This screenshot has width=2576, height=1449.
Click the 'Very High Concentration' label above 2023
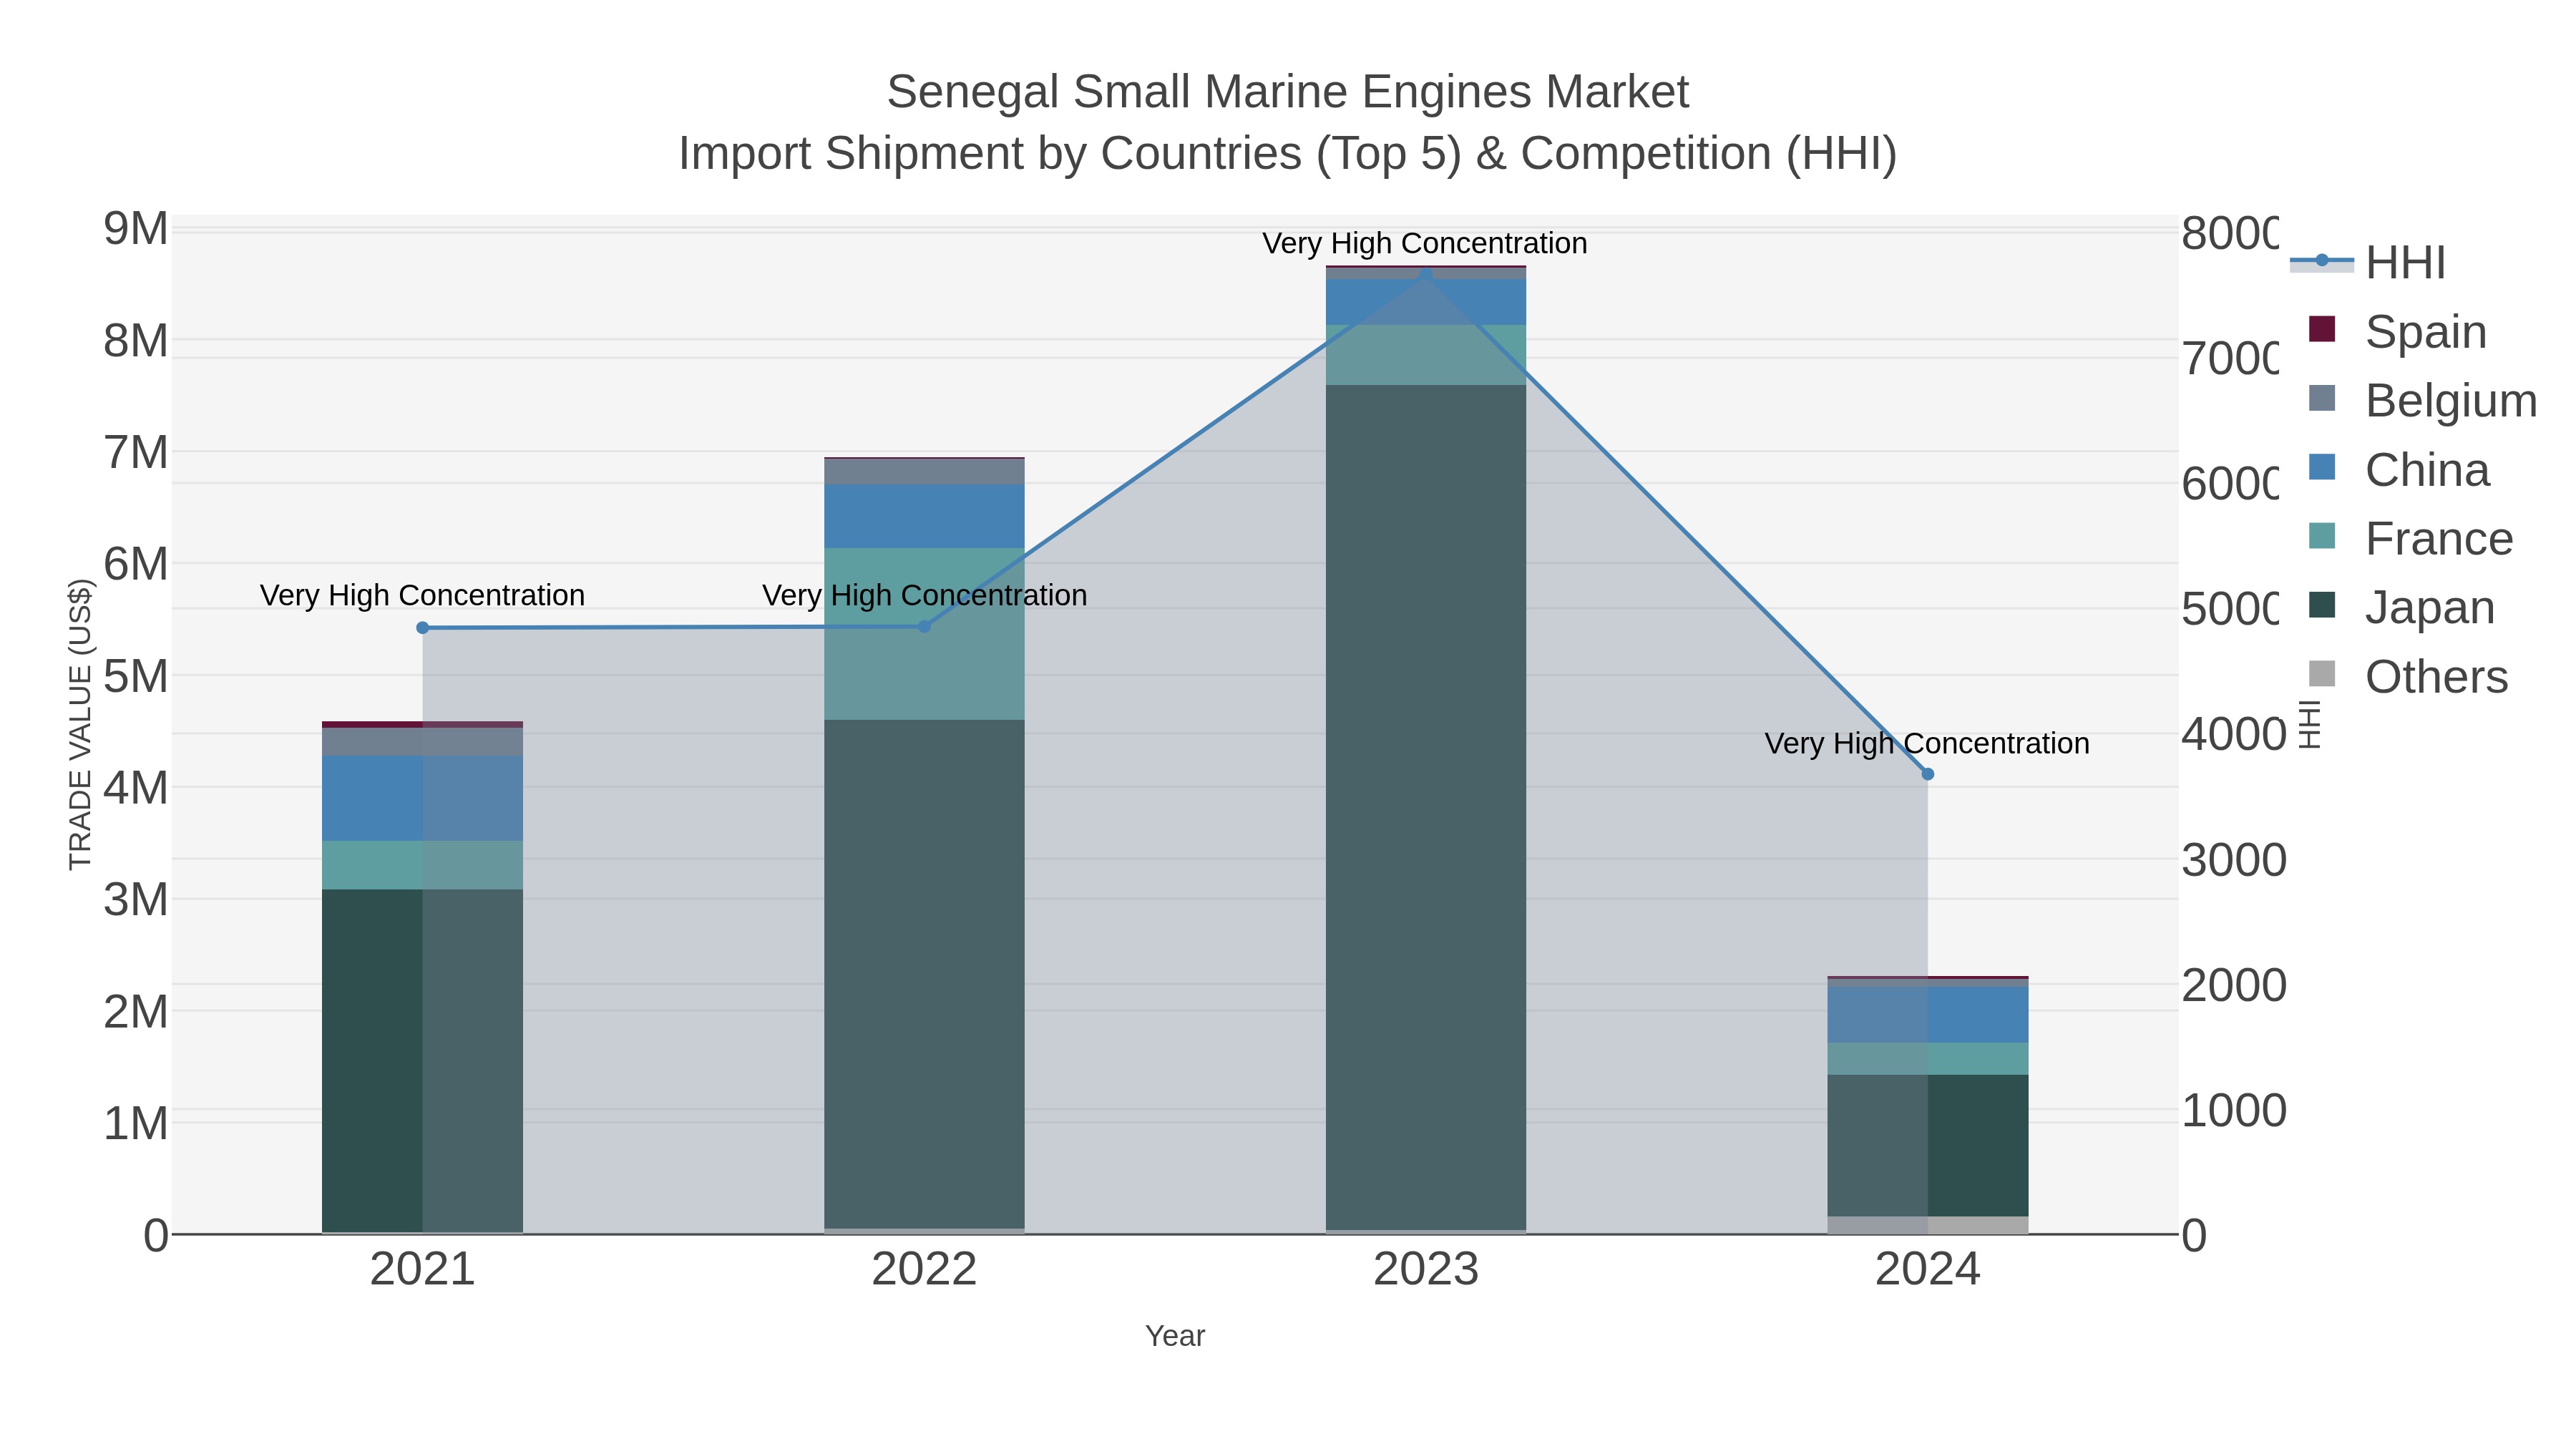click(1425, 243)
